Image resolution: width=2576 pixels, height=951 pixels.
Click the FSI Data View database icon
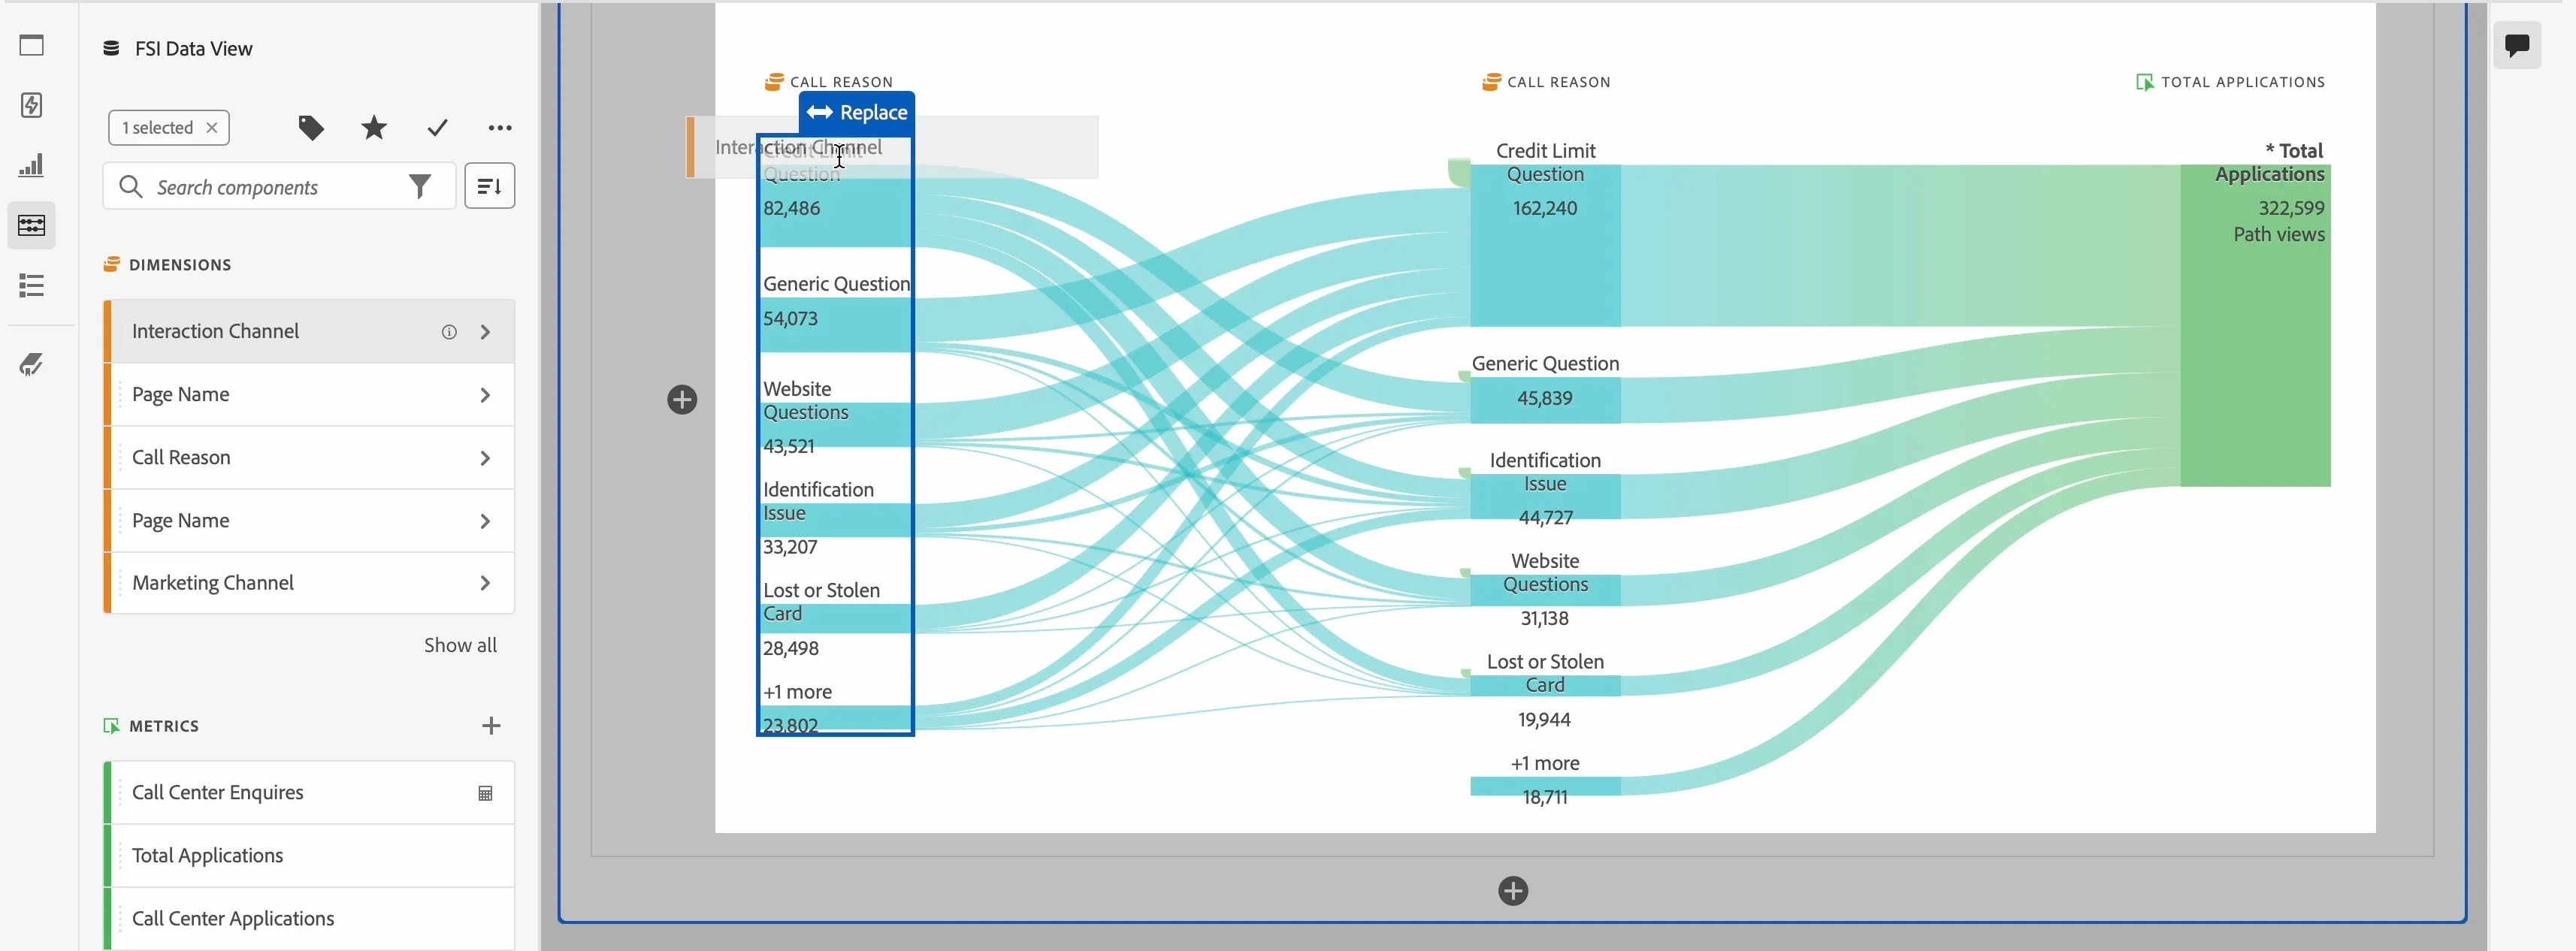pyautogui.click(x=112, y=48)
